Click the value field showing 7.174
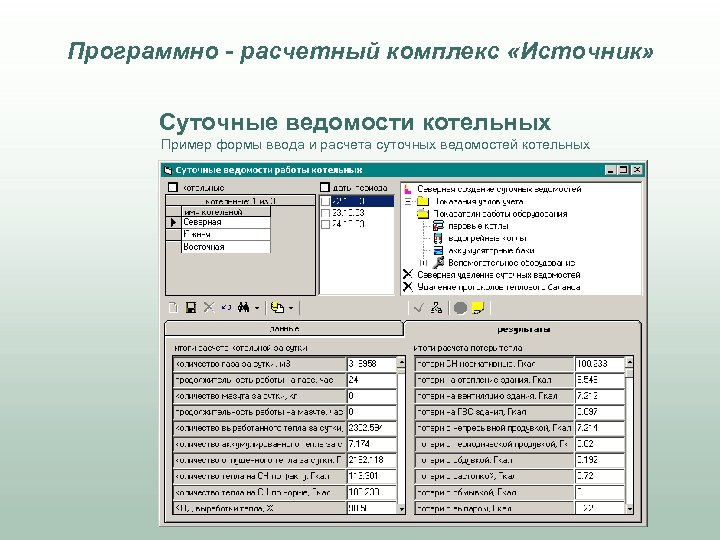This screenshot has height=540, width=720. pyautogui.click(x=371, y=444)
